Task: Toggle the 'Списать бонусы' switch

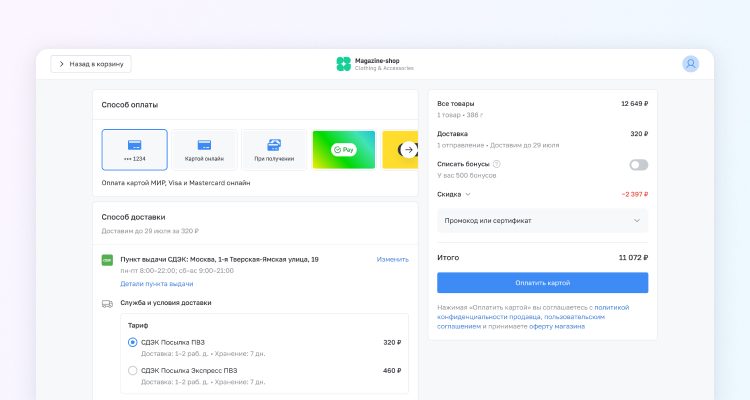Action: (x=639, y=165)
